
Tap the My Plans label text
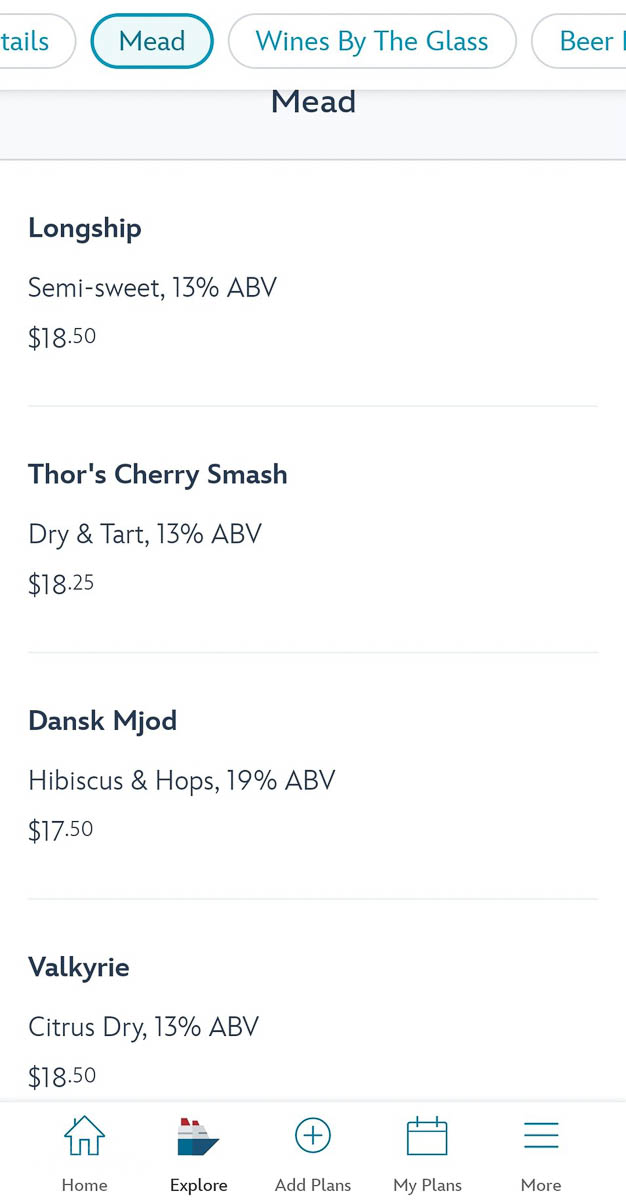click(x=427, y=1185)
